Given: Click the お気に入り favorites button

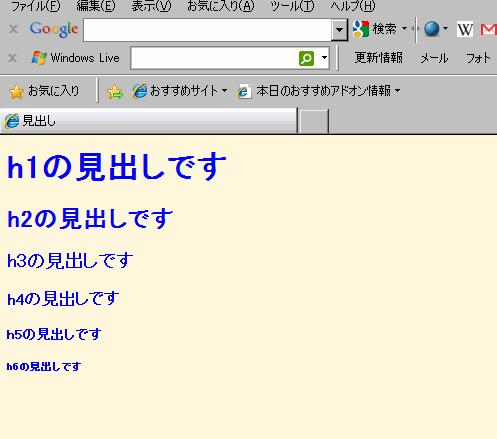Looking at the screenshot, I should click(x=45, y=91).
